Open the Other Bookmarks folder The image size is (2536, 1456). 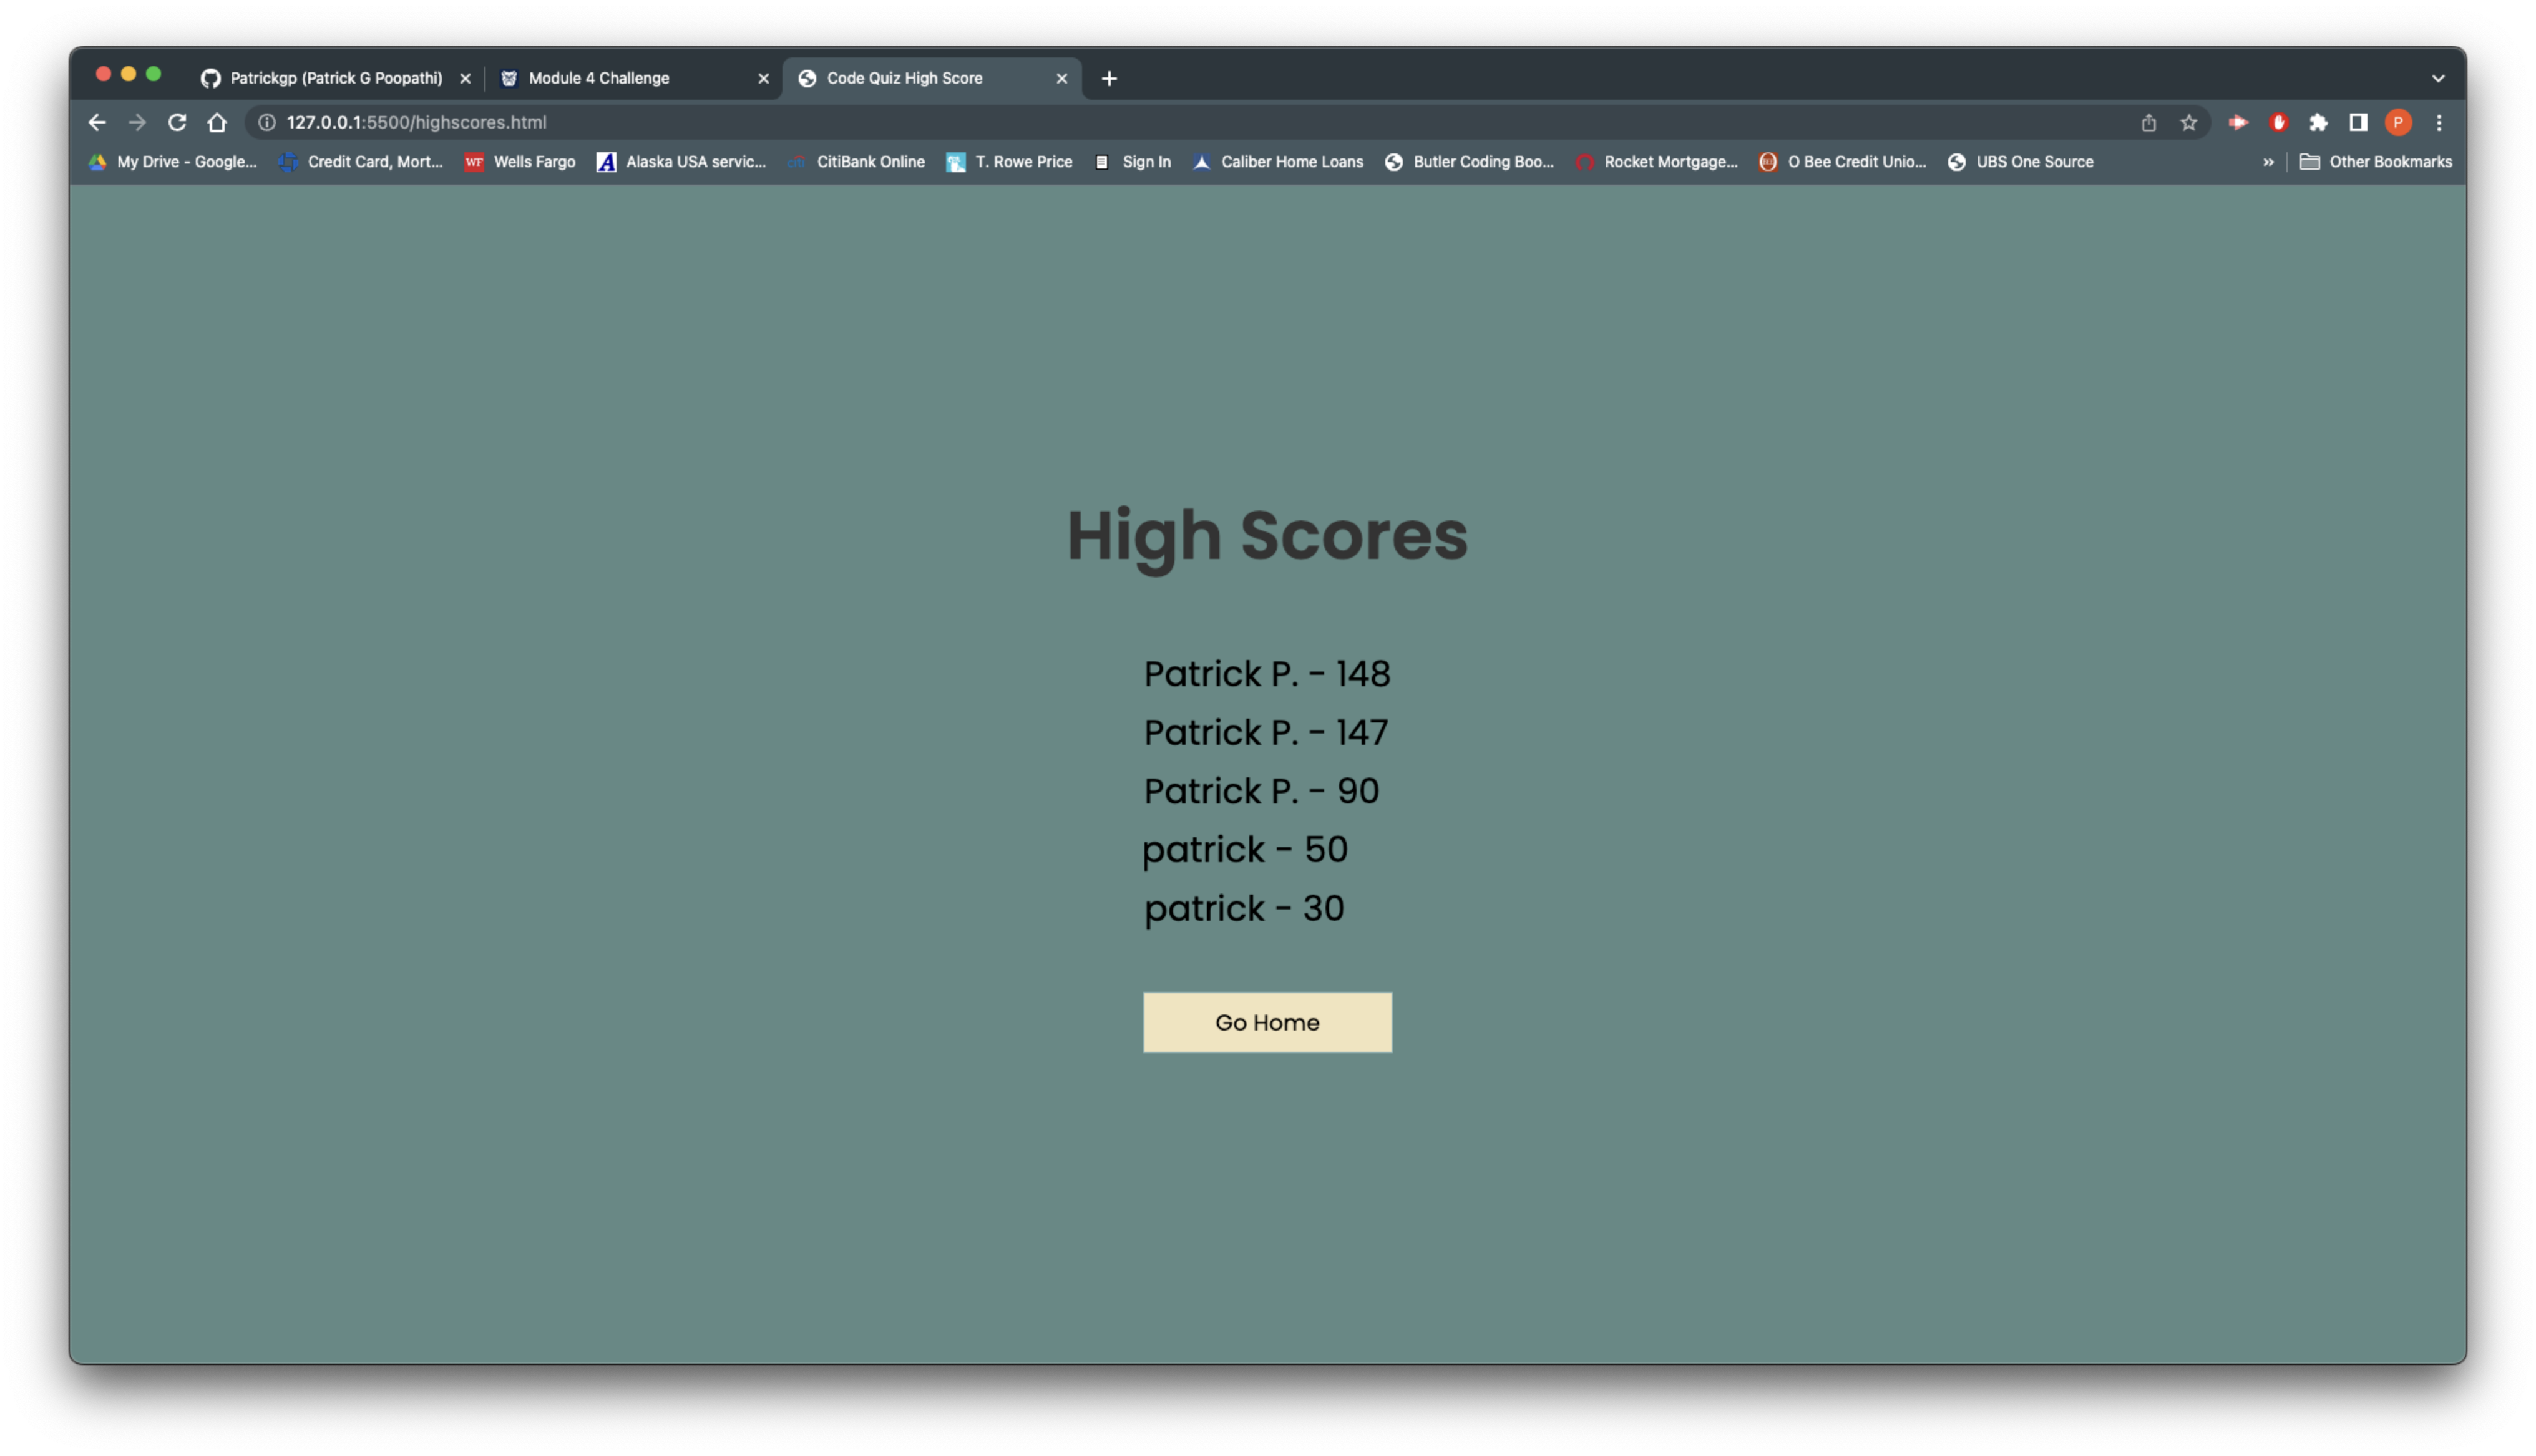click(2377, 162)
